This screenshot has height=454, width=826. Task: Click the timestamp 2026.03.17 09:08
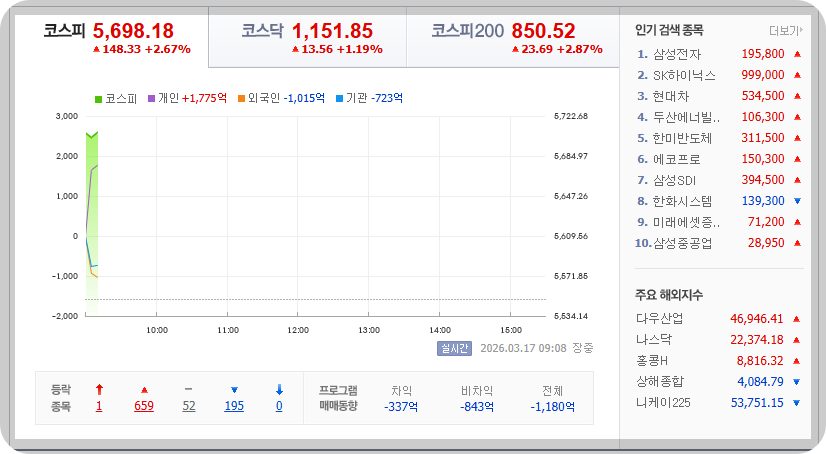click(523, 349)
